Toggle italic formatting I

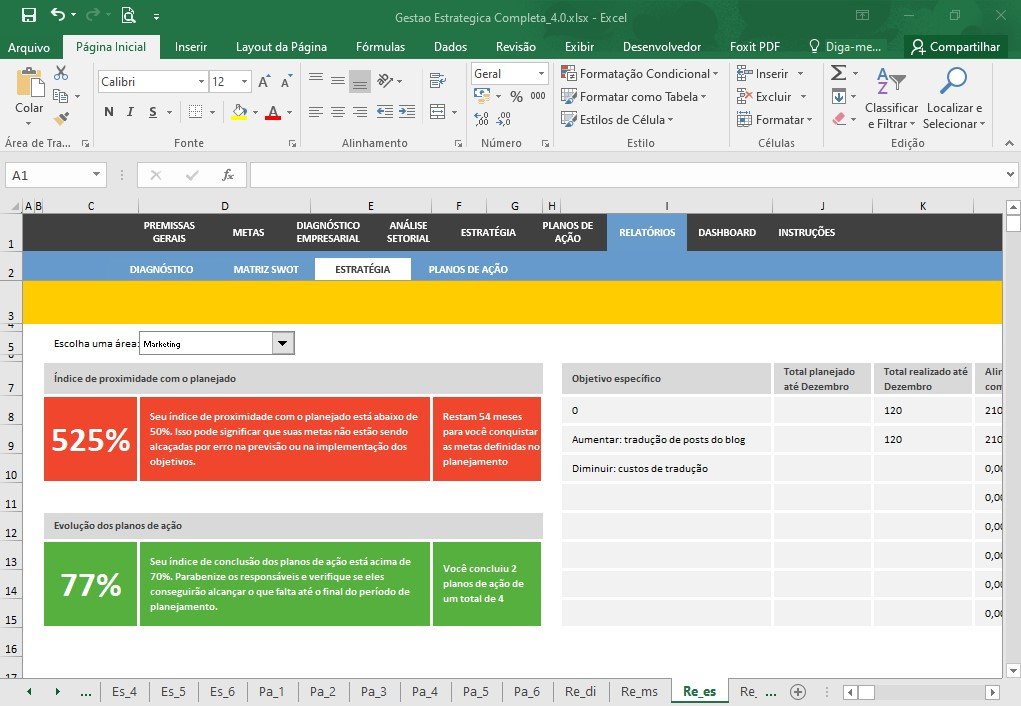coord(130,112)
